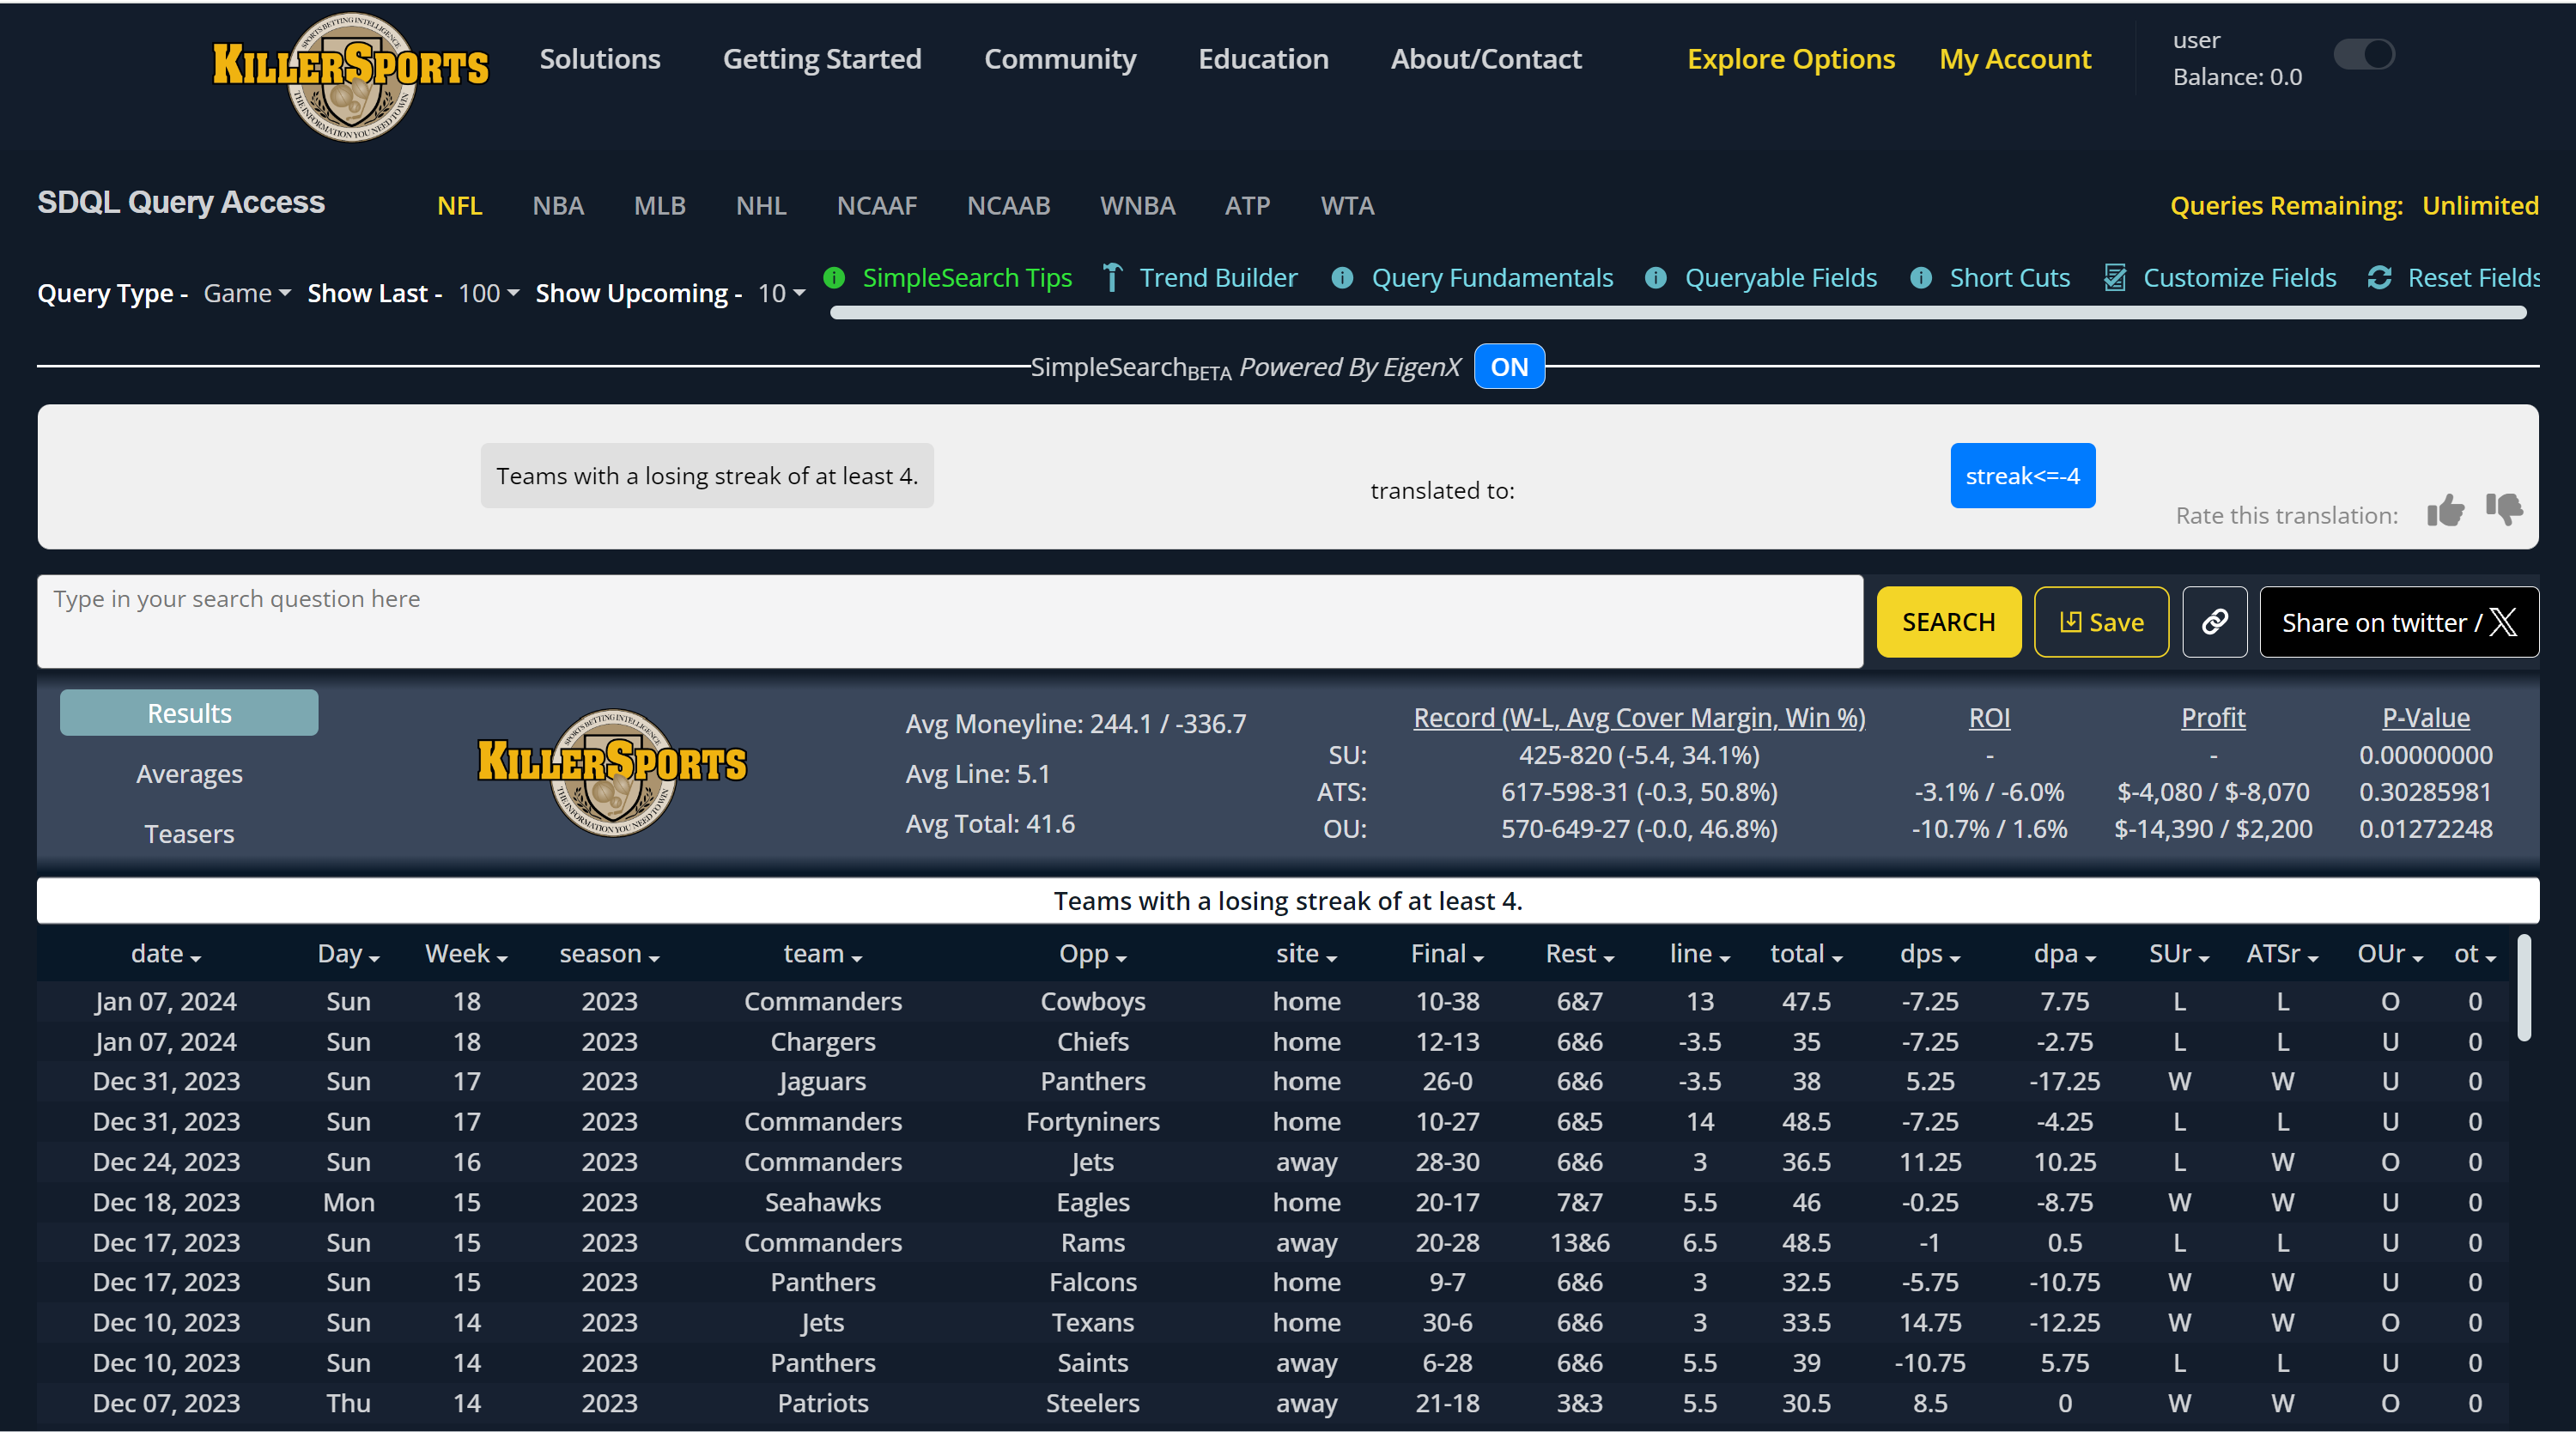Click the copy link chain icon button
This screenshot has width=2576, height=1432.
click(x=2215, y=622)
